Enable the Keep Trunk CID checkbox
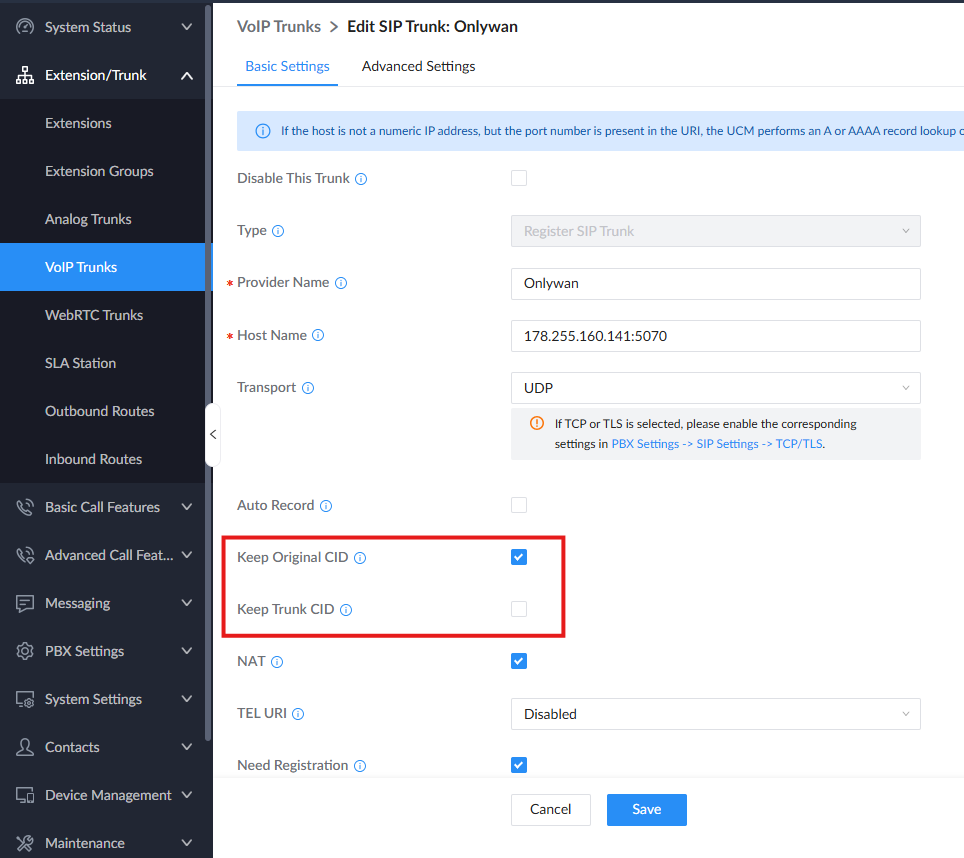964x858 pixels. click(x=519, y=609)
